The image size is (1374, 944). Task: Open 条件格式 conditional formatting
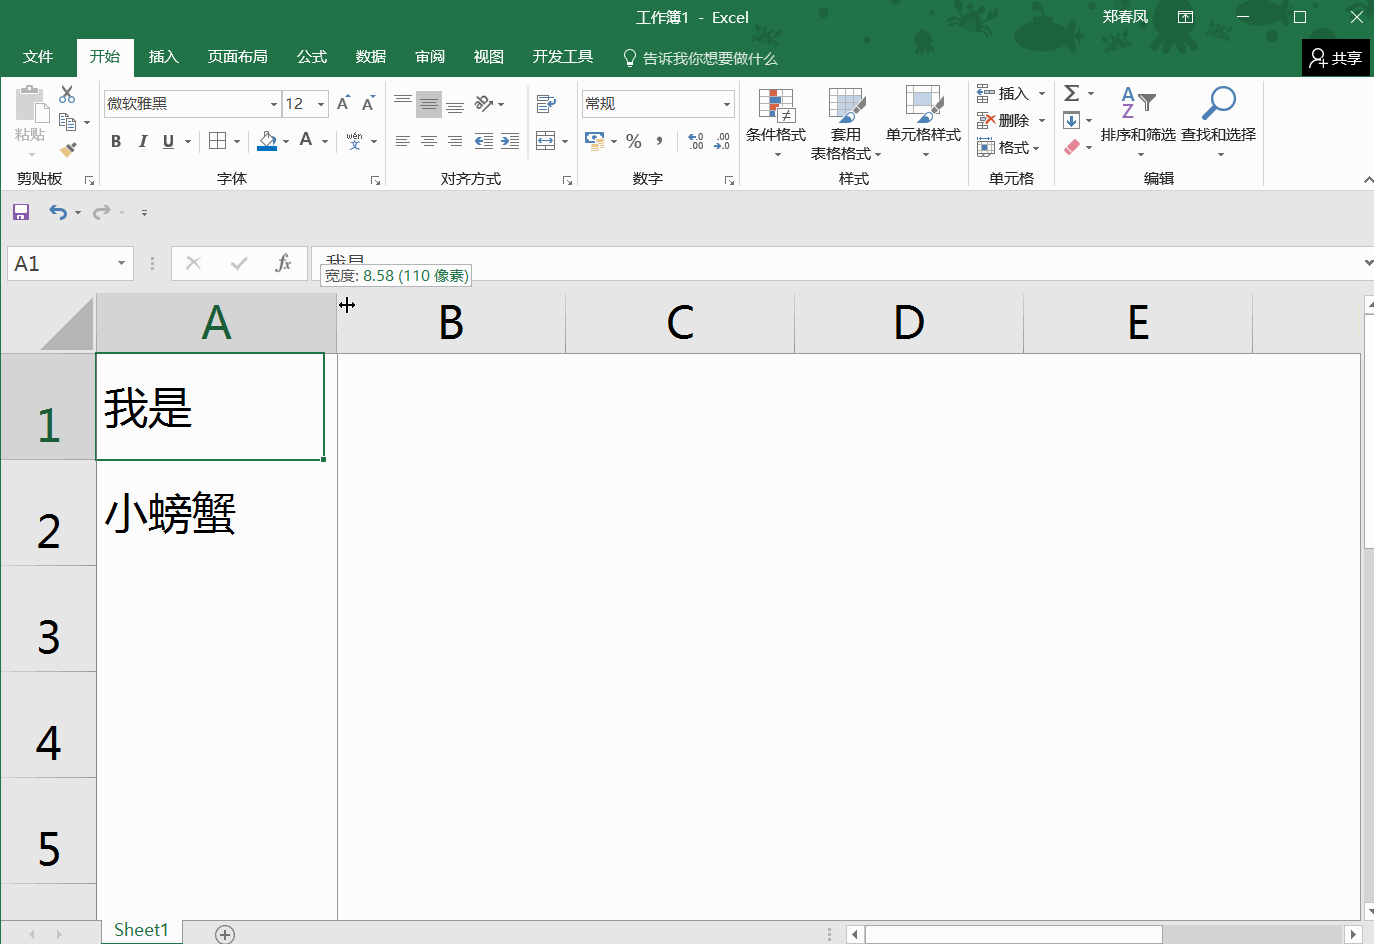pyautogui.click(x=776, y=122)
